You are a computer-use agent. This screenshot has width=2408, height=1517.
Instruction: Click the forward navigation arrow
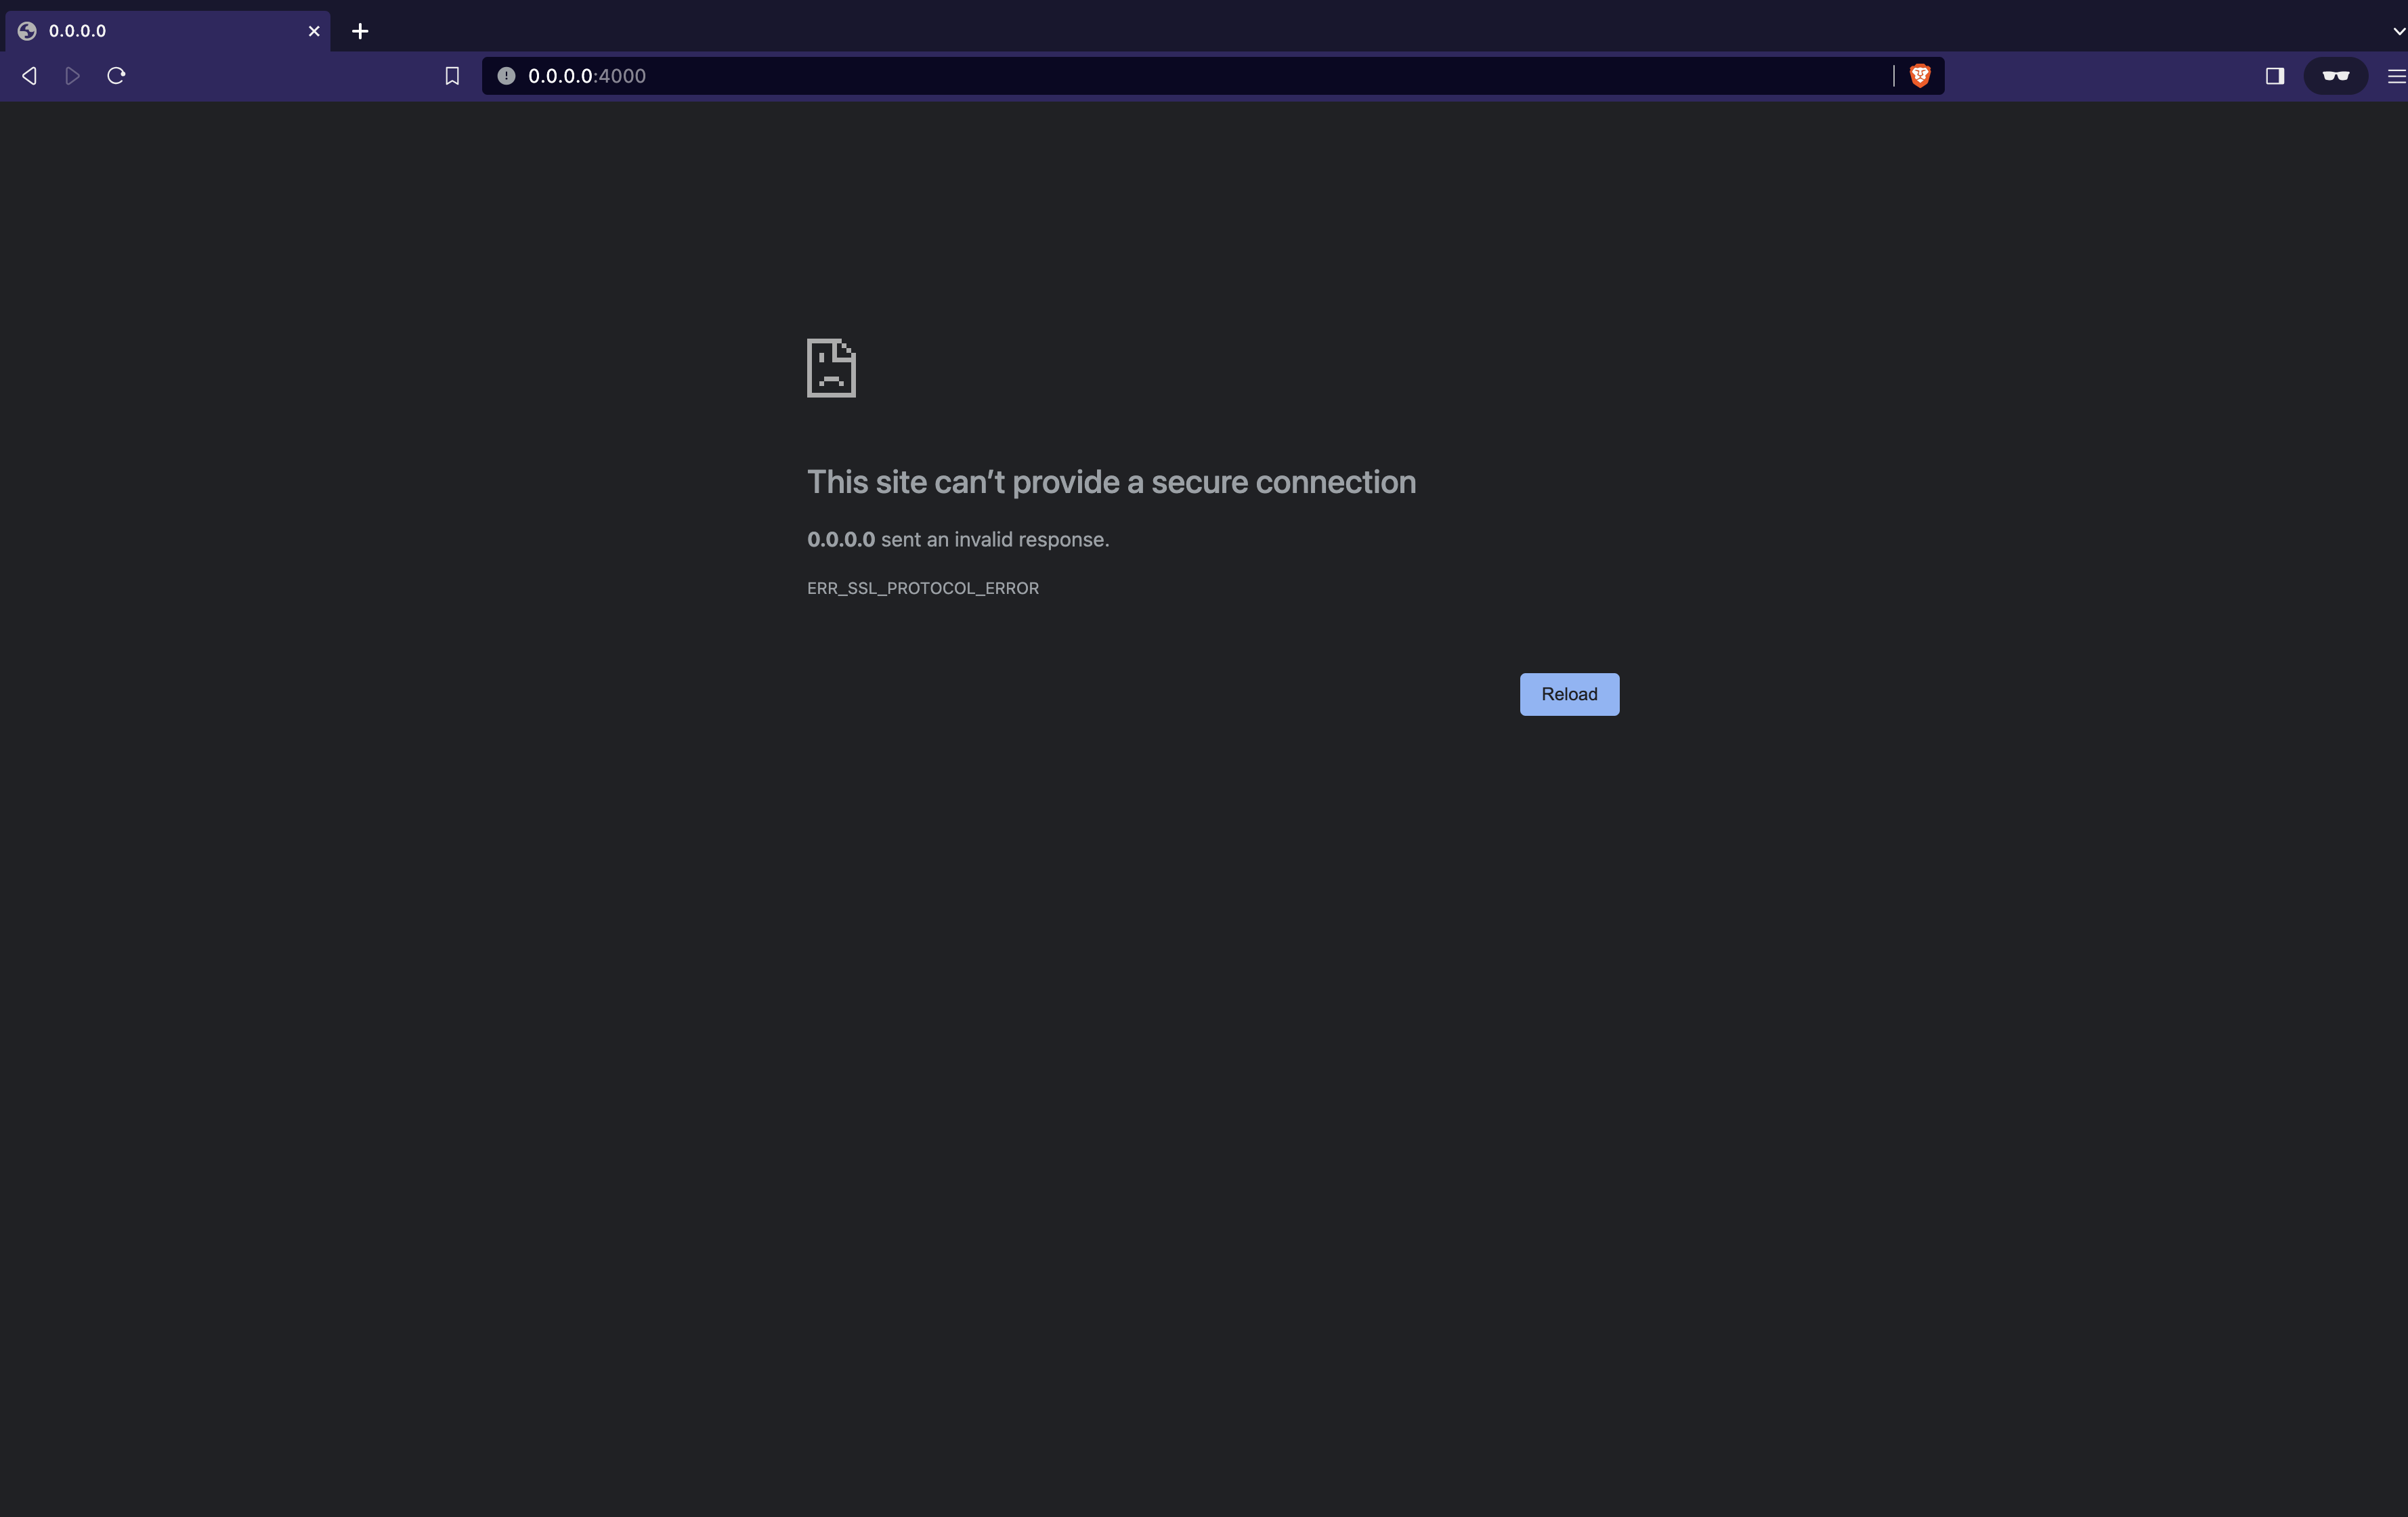coord(72,76)
